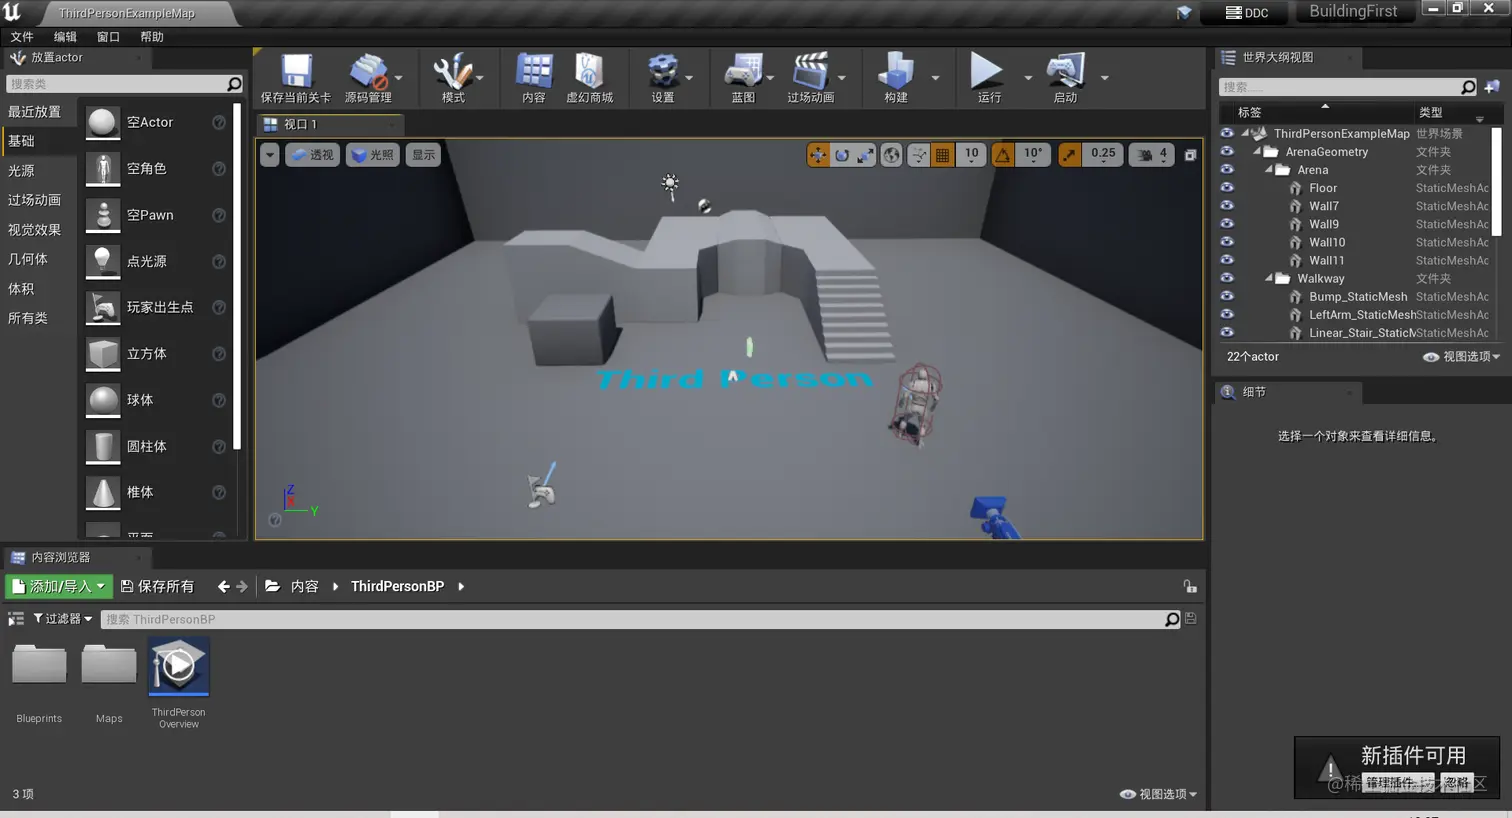Open grid snap value 10 dropdown
This screenshot has height=818, width=1512.
click(971, 154)
